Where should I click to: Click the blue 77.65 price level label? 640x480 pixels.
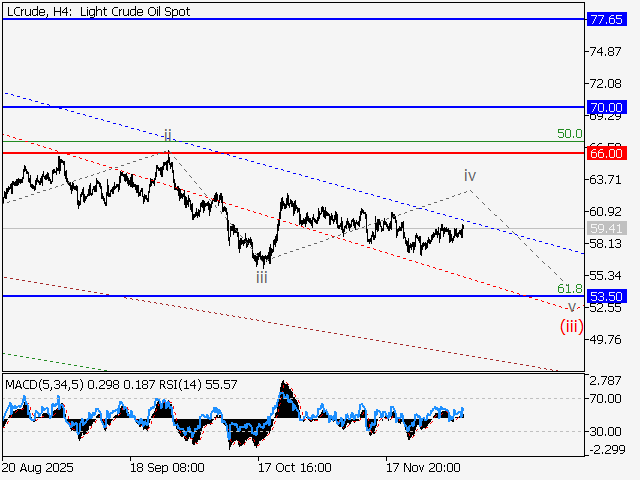coord(607,19)
